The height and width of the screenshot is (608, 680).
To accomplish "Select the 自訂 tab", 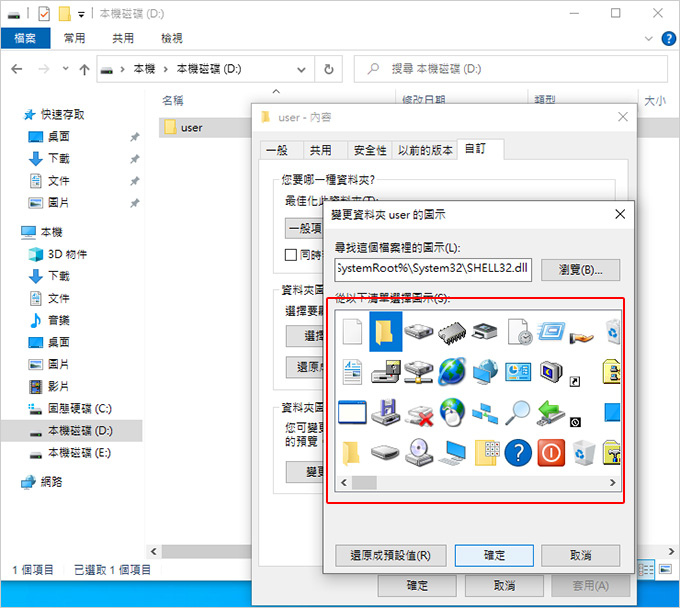I will 481,149.
